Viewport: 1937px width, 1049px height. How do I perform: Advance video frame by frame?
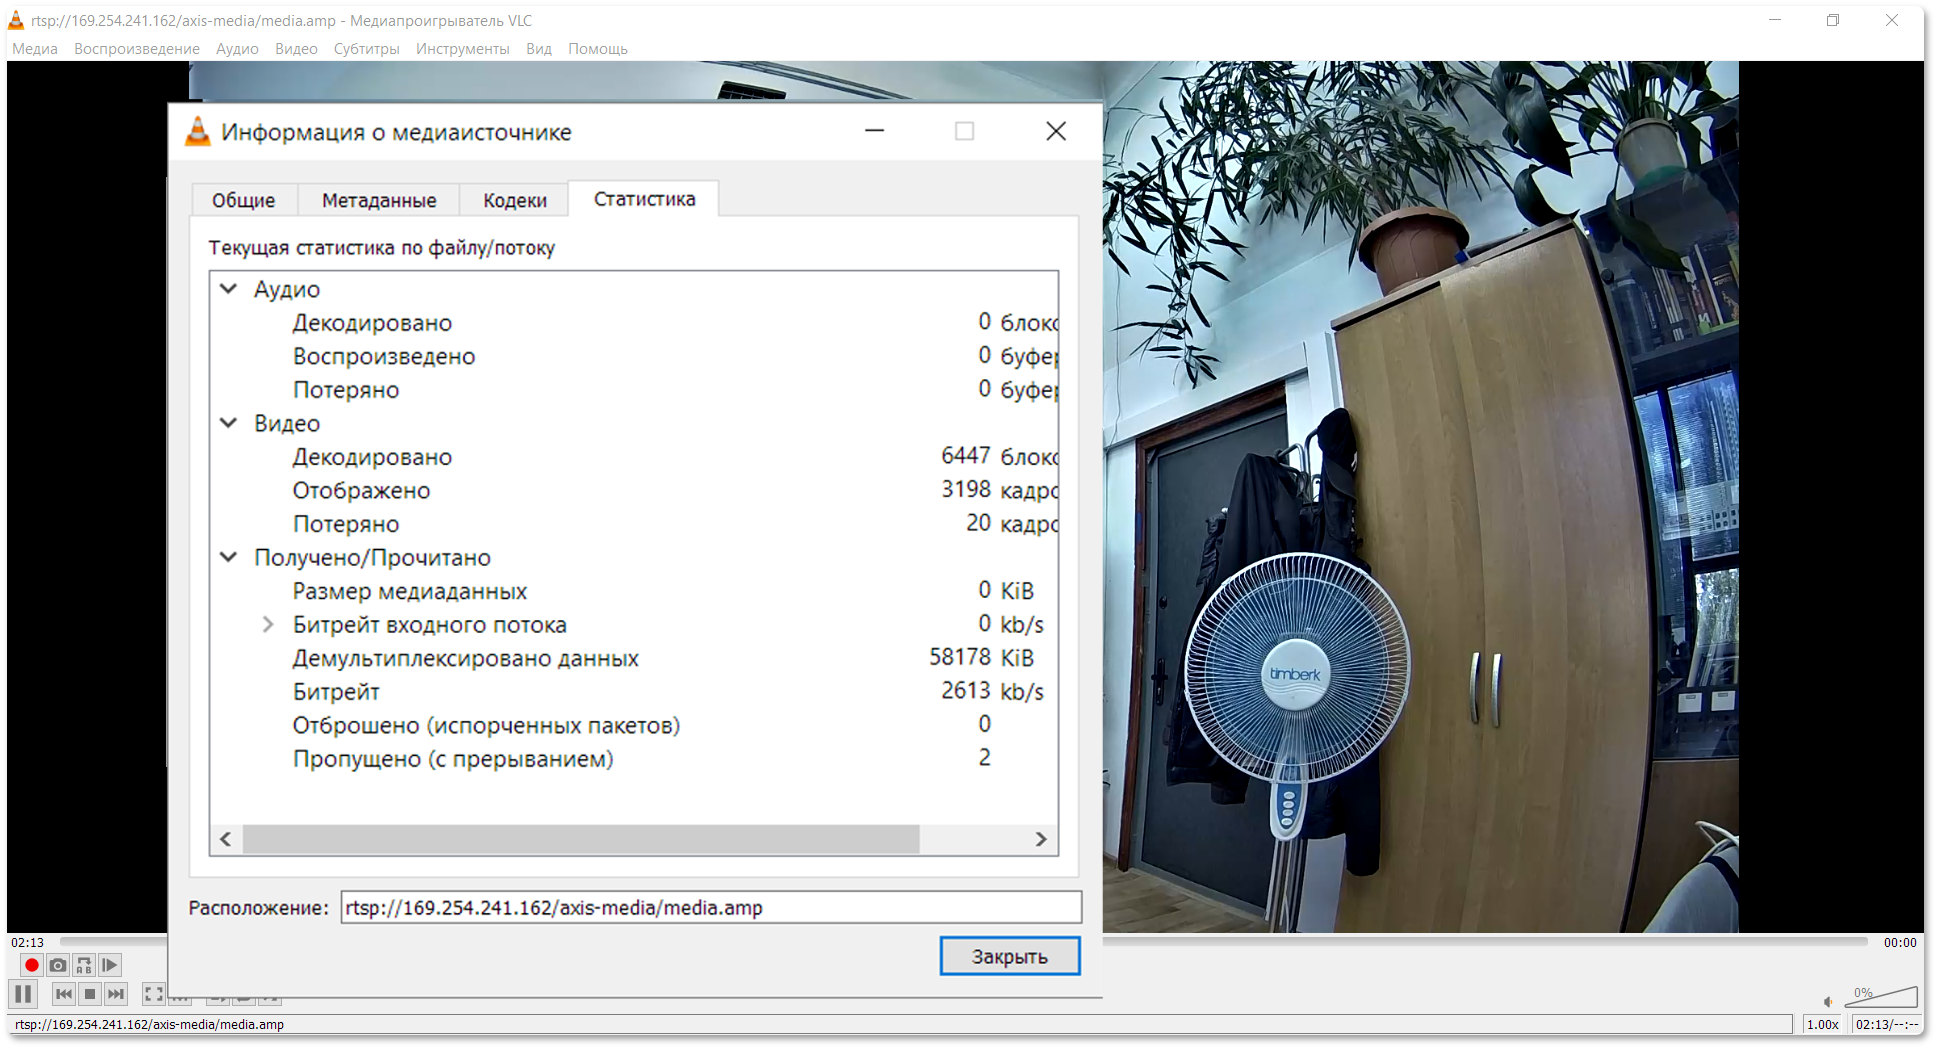110,965
